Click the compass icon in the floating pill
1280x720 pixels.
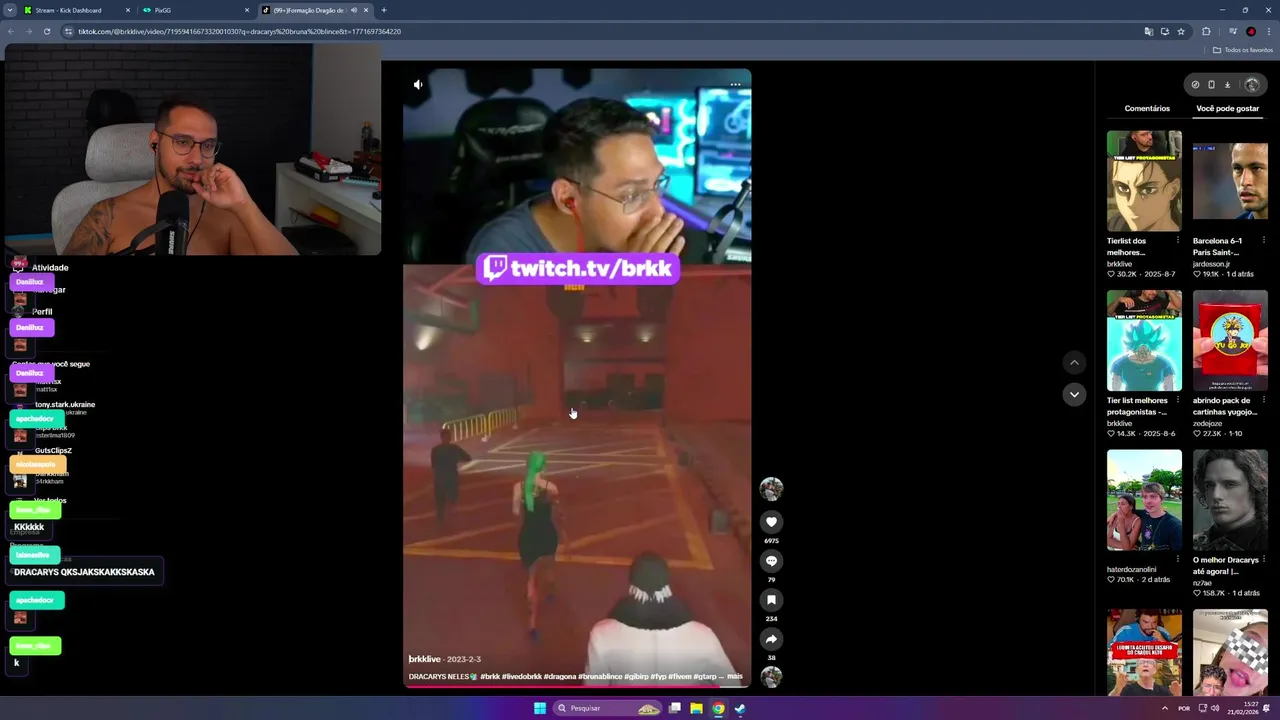click(x=1195, y=85)
